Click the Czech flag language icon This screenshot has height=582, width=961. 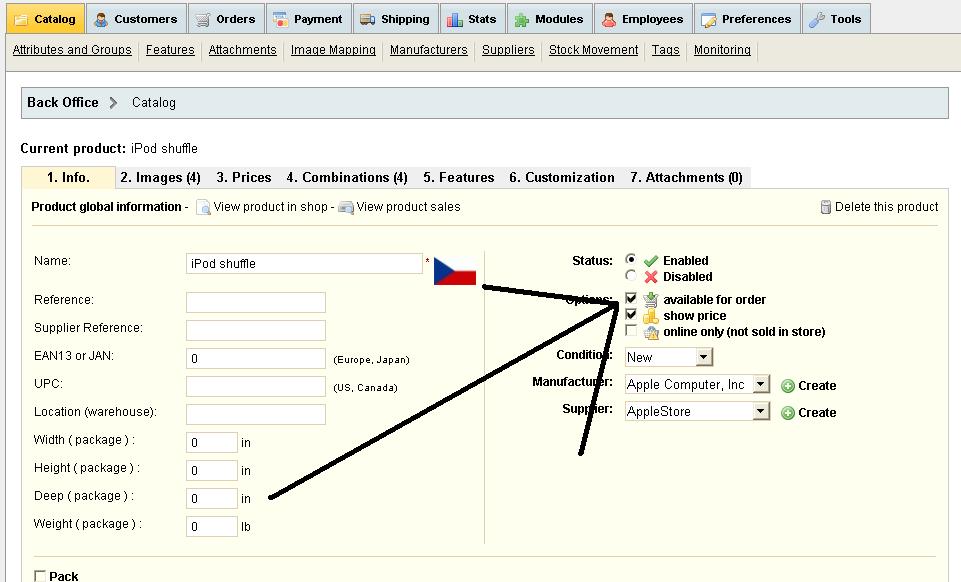click(x=455, y=271)
